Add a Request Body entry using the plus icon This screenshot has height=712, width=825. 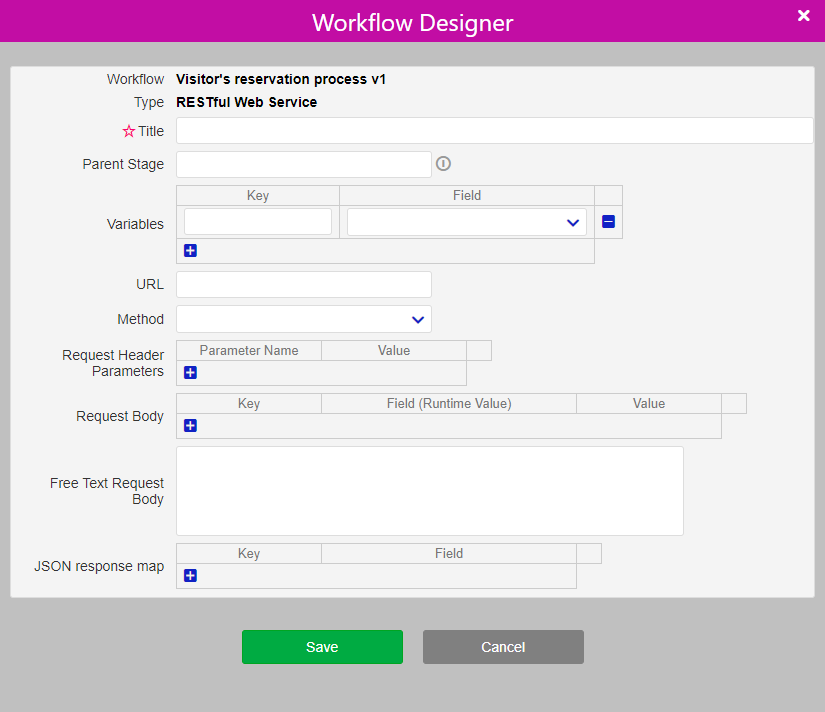point(190,425)
